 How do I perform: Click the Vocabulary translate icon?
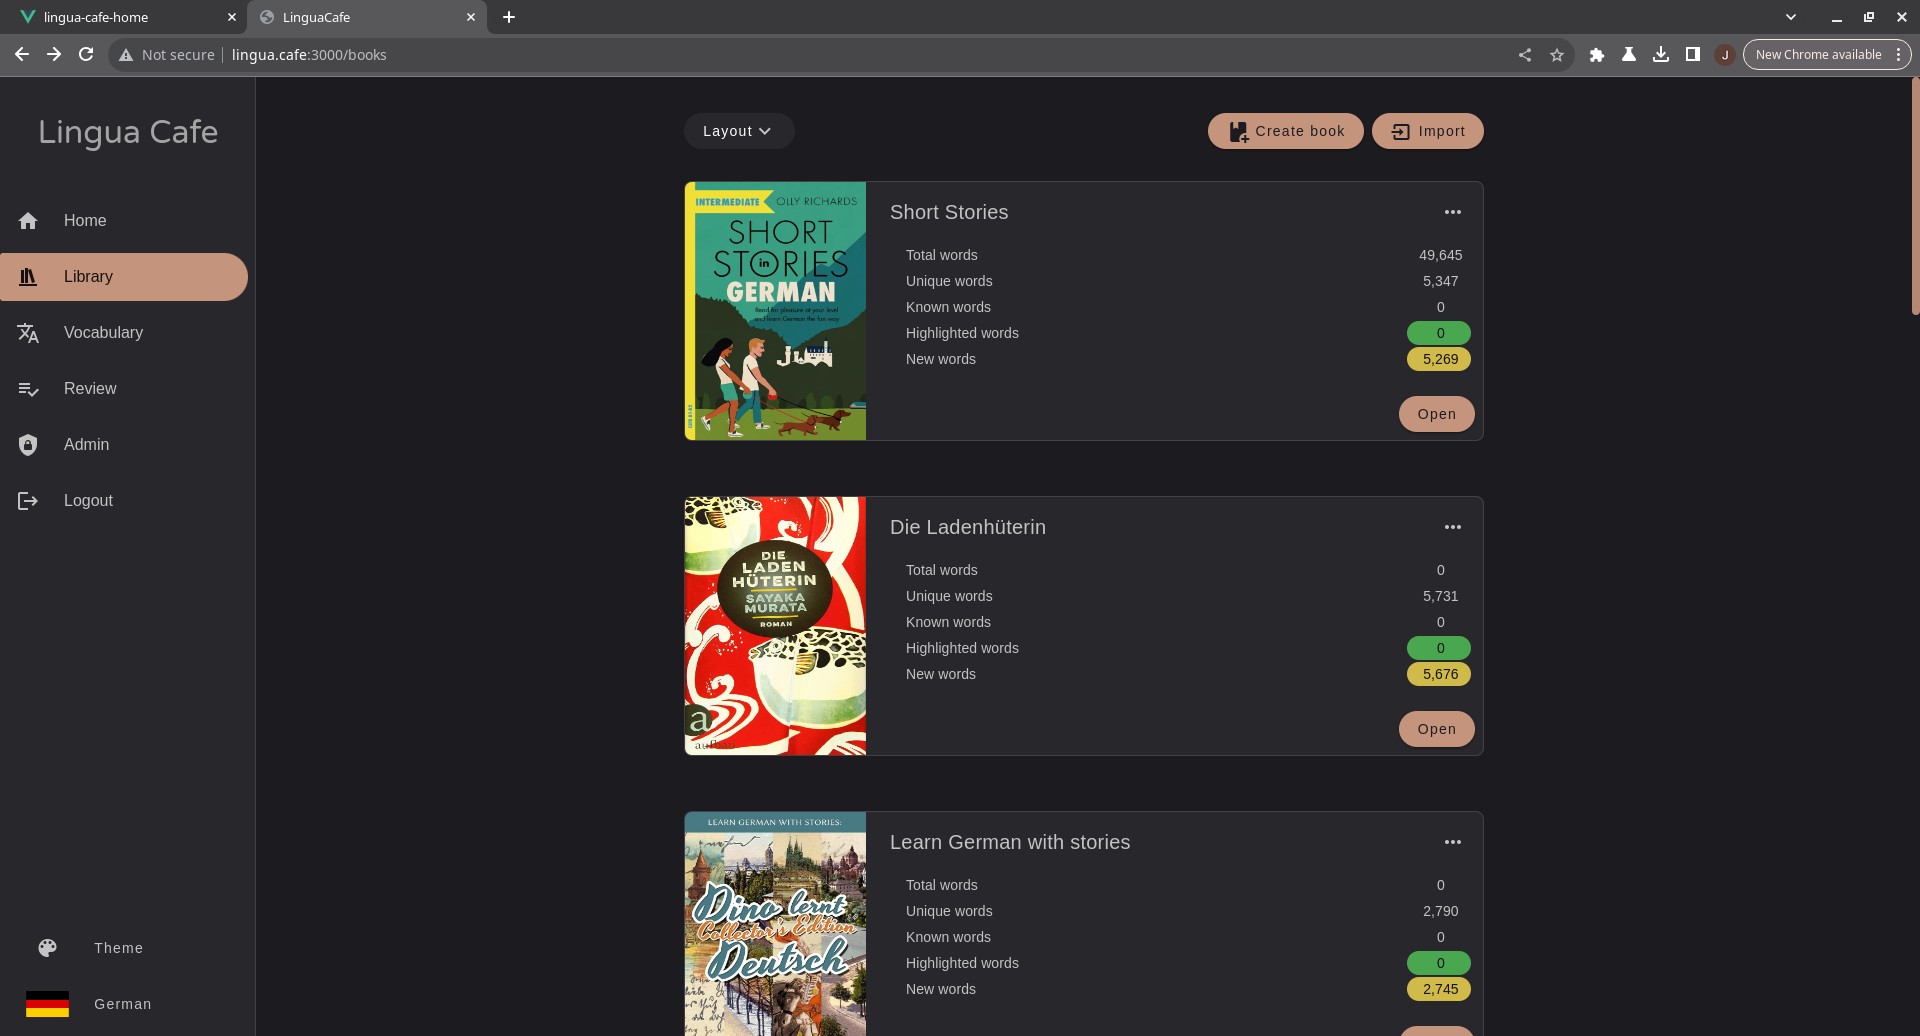tap(28, 333)
